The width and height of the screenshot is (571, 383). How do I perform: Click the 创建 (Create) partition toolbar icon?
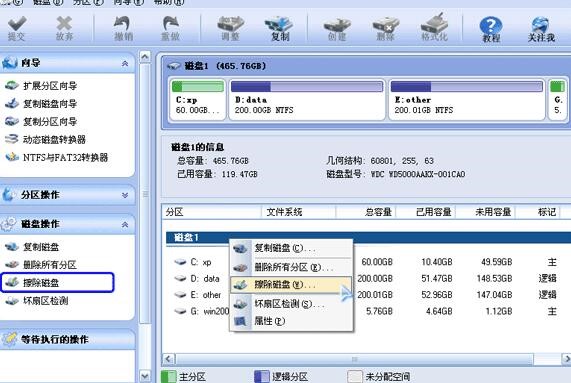pyautogui.click(x=337, y=28)
